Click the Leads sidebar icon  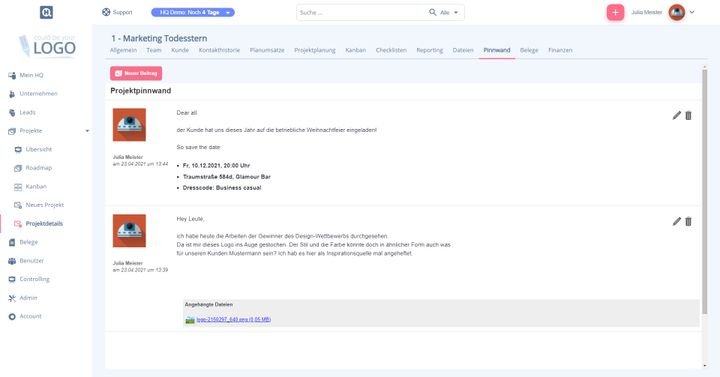pyautogui.click(x=12, y=113)
